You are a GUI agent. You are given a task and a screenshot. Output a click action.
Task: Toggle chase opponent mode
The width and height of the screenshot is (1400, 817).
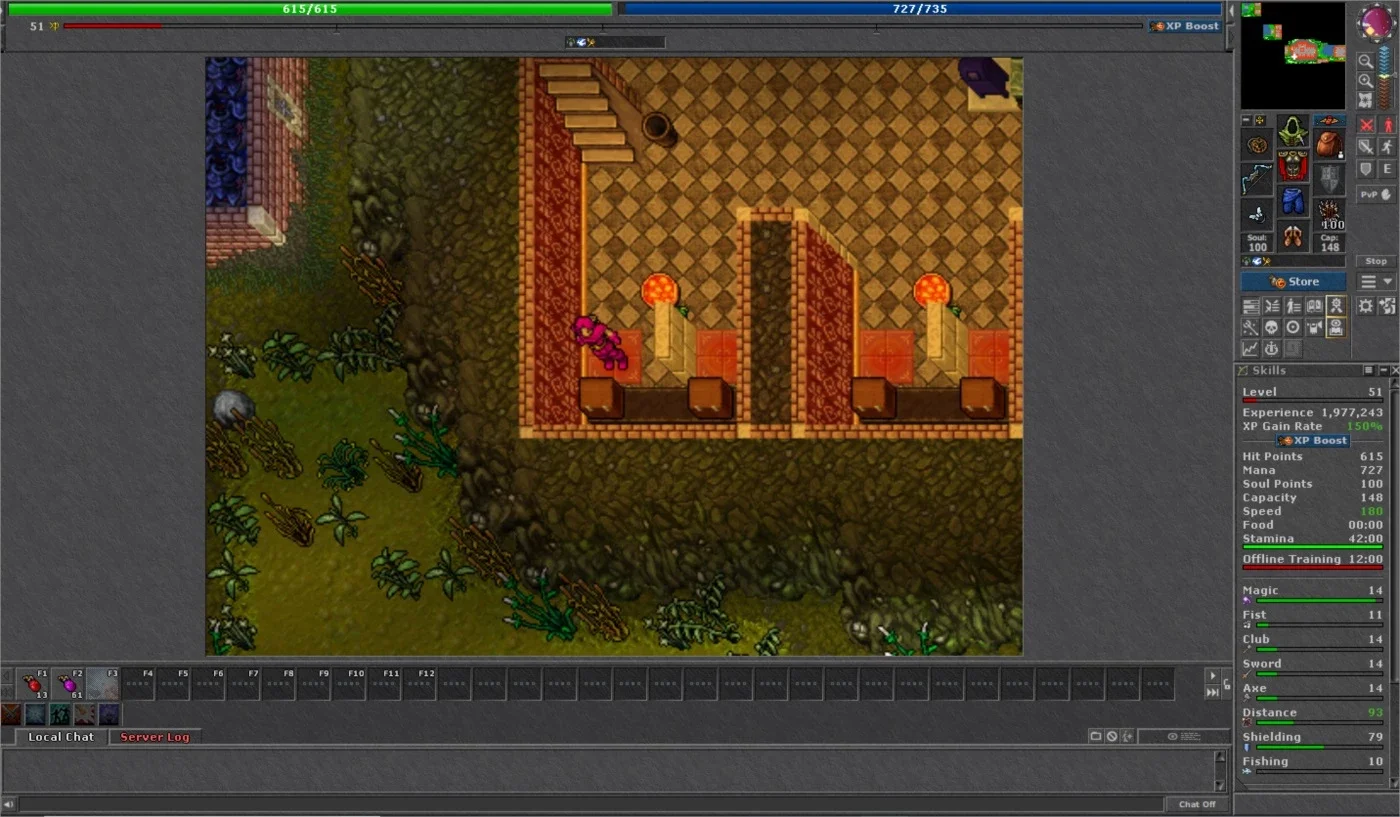1387,146
